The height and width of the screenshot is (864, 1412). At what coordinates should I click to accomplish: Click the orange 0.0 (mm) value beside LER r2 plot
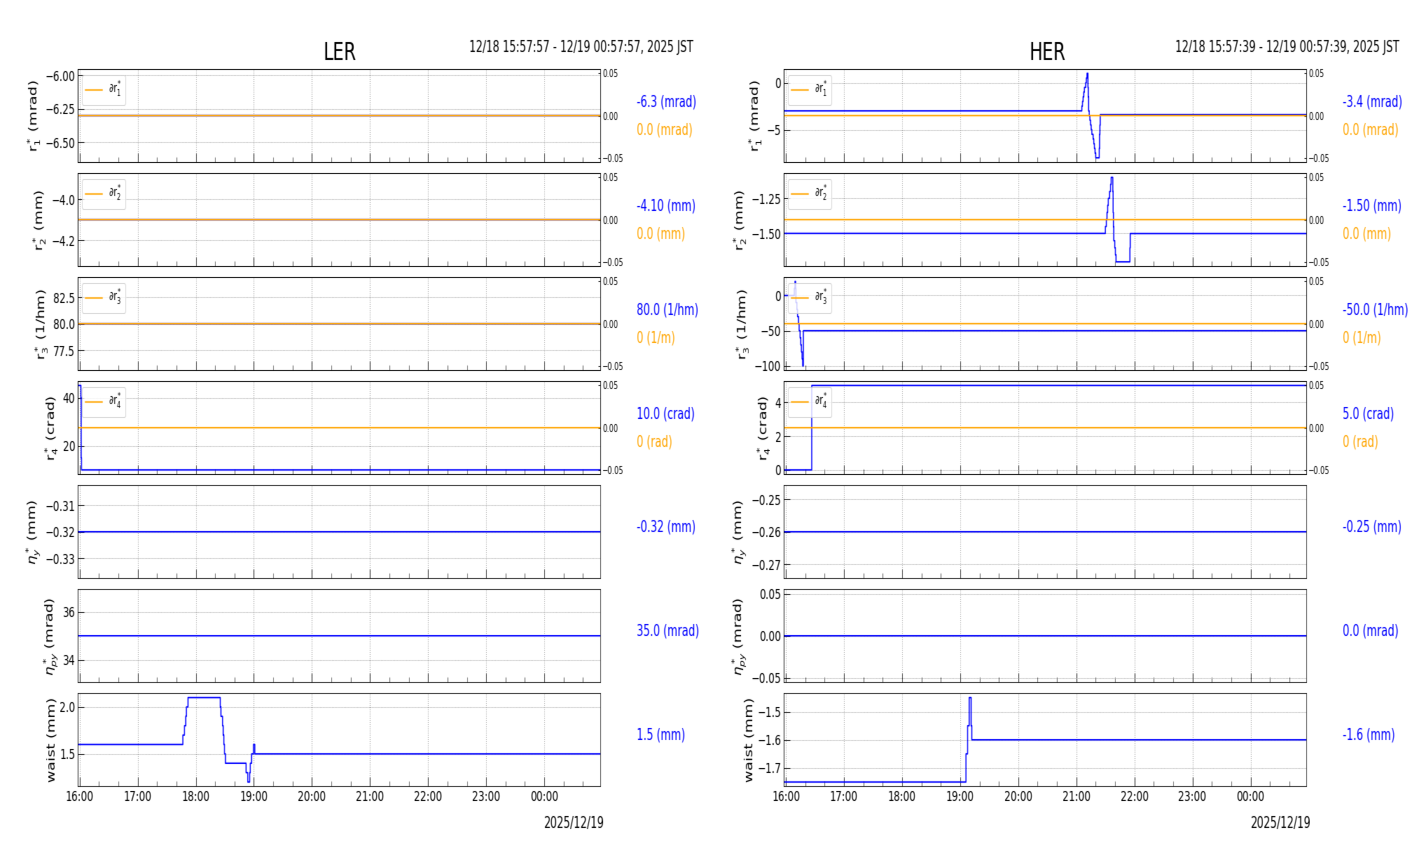pyautogui.click(x=660, y=234)
